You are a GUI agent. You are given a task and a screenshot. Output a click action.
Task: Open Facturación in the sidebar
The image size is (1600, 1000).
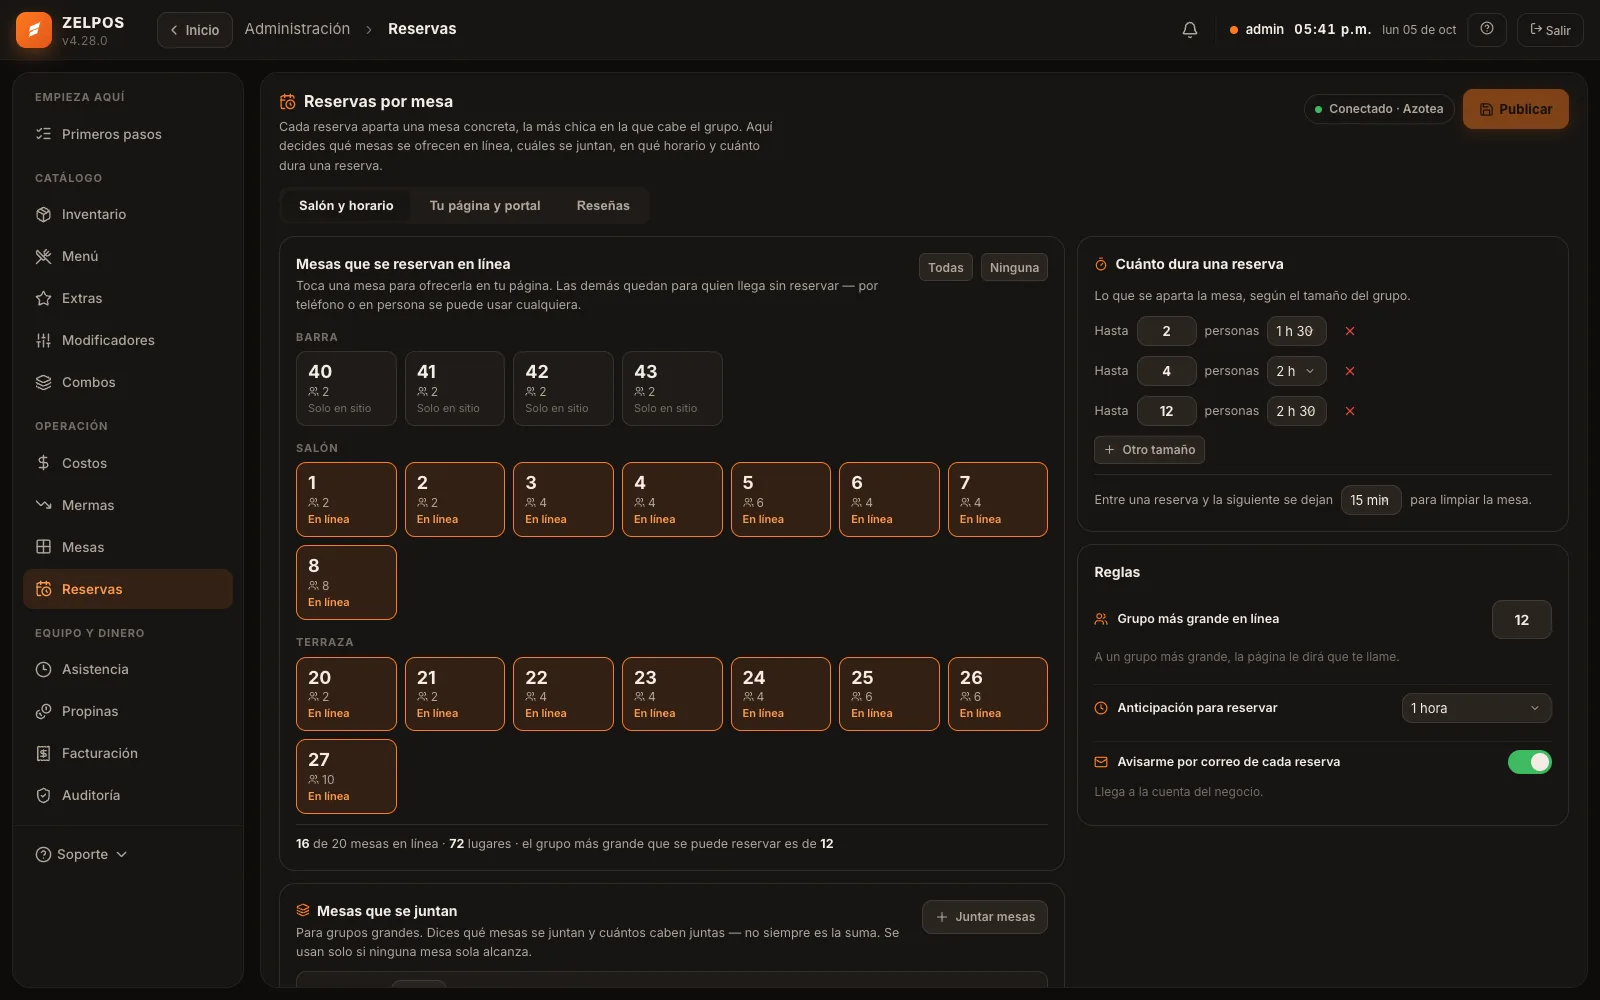click(x=128, y=753)
